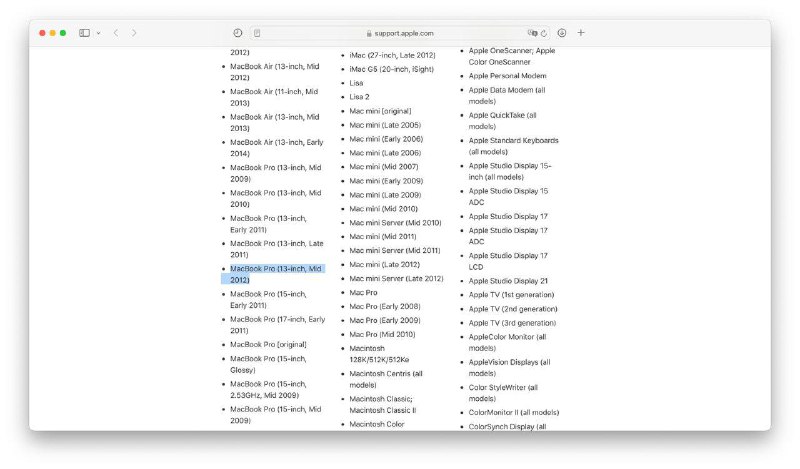Show the Safari sidebar
This screenshot has width=800, height=469.
84,33
